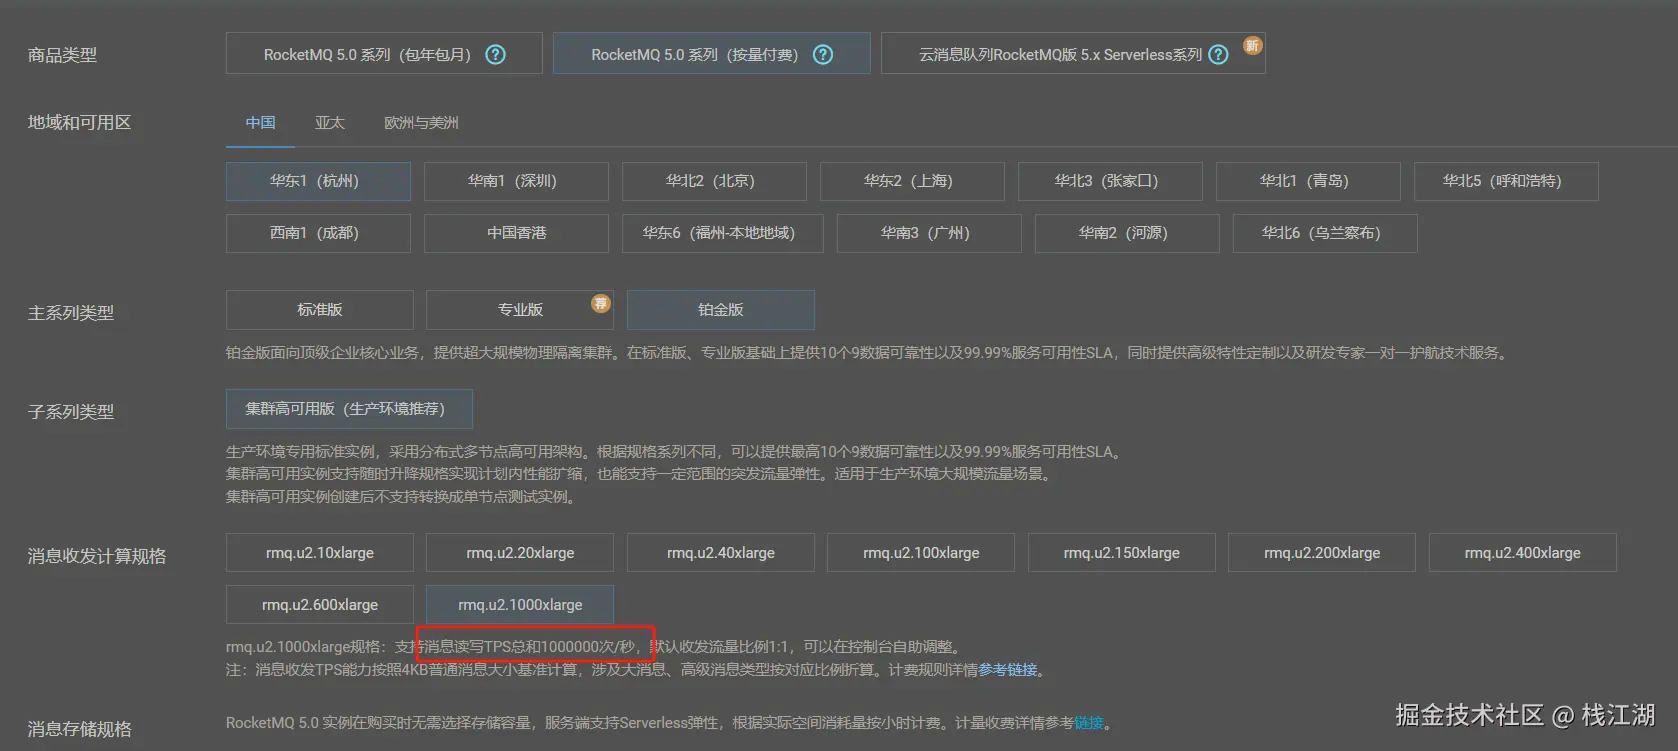Click the 商品类型 label
The height and width of the screenshot is (751, 1678).
pos(62,55)
